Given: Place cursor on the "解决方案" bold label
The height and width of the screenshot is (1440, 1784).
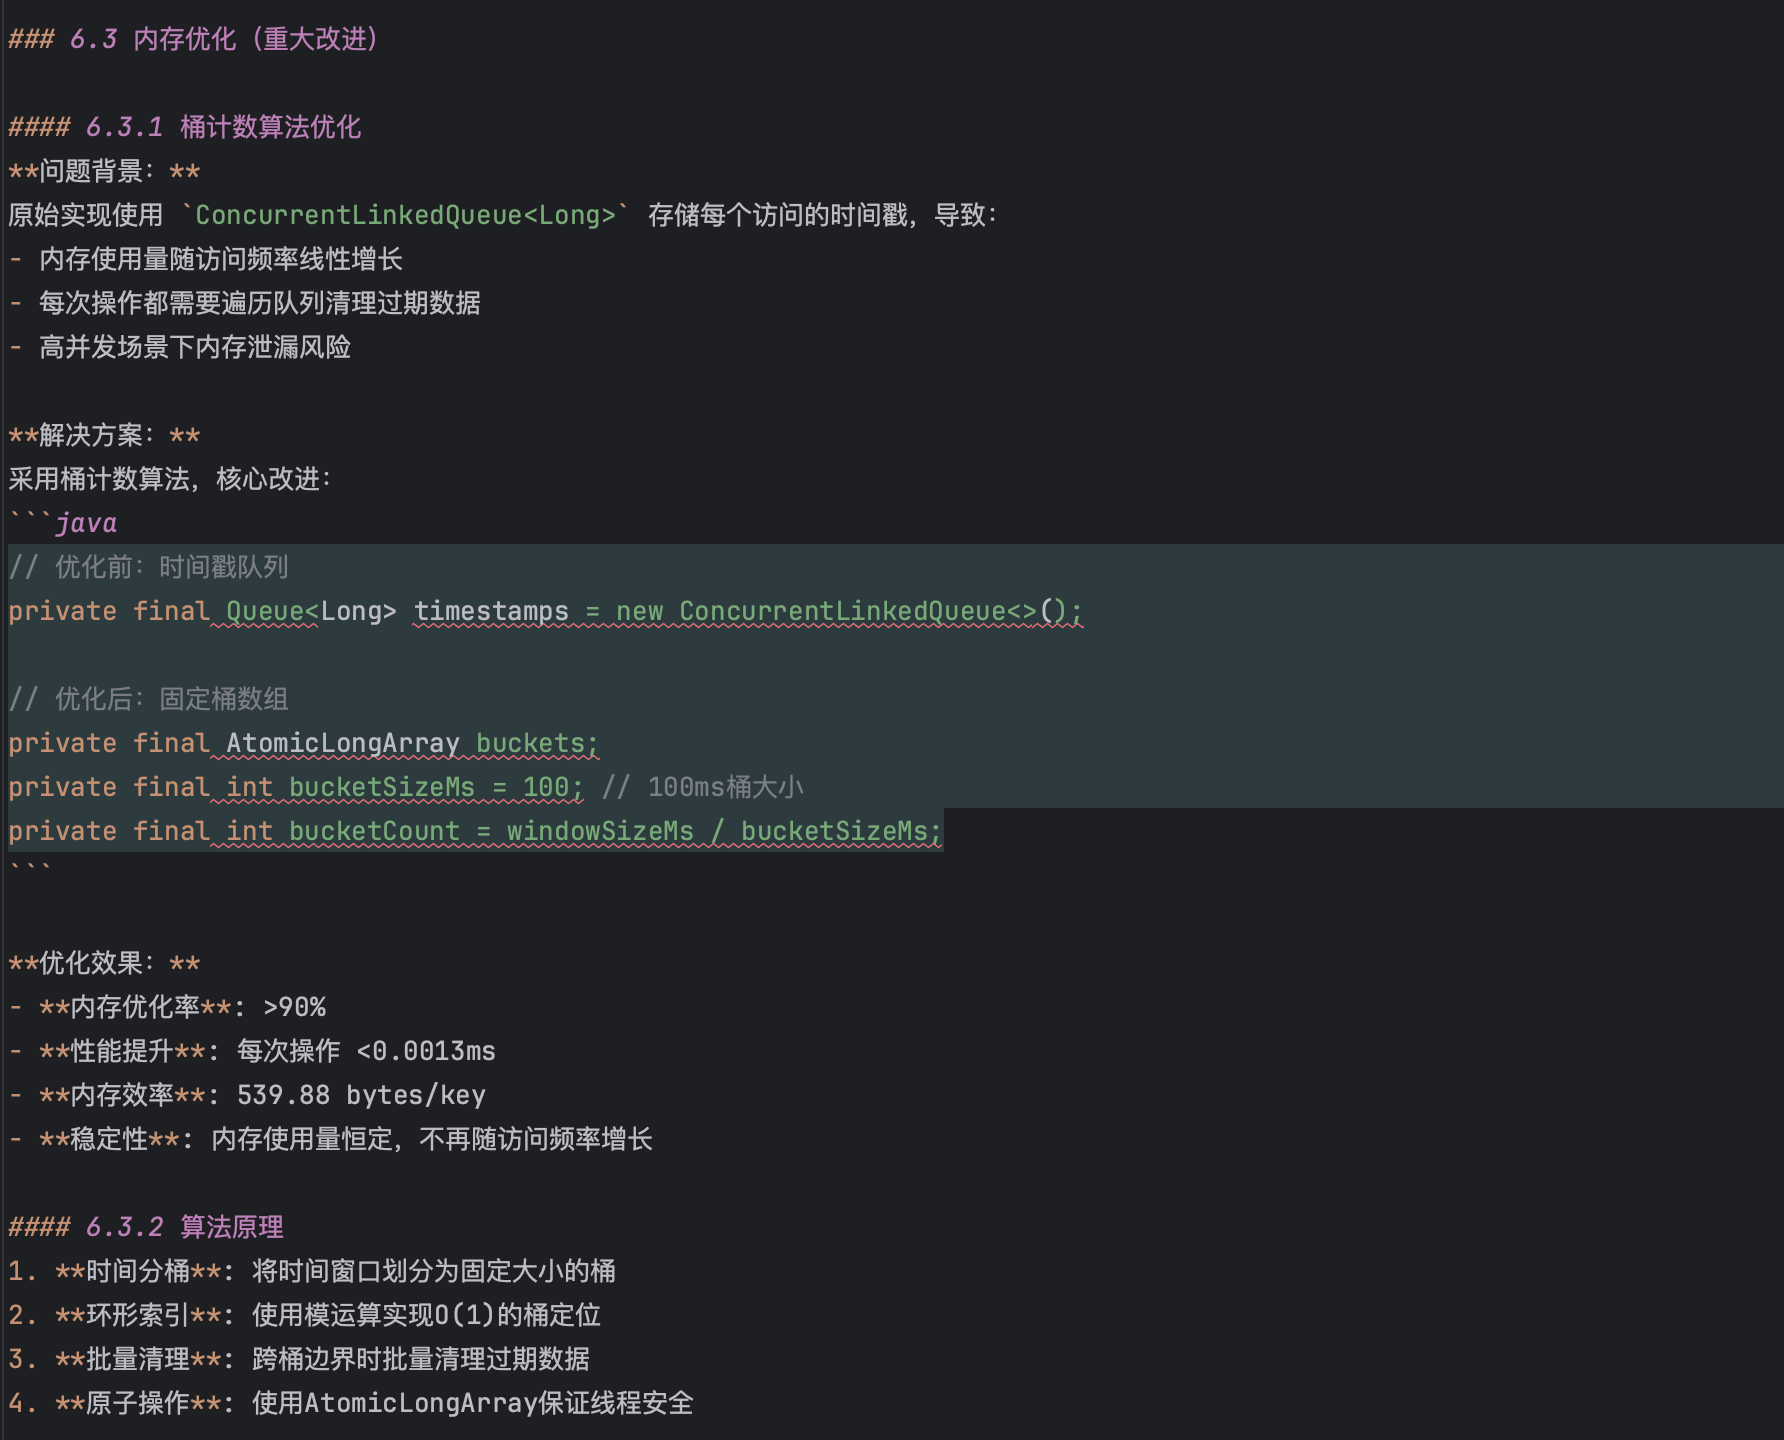Looking at the screenshot, I should click(91, 435).
